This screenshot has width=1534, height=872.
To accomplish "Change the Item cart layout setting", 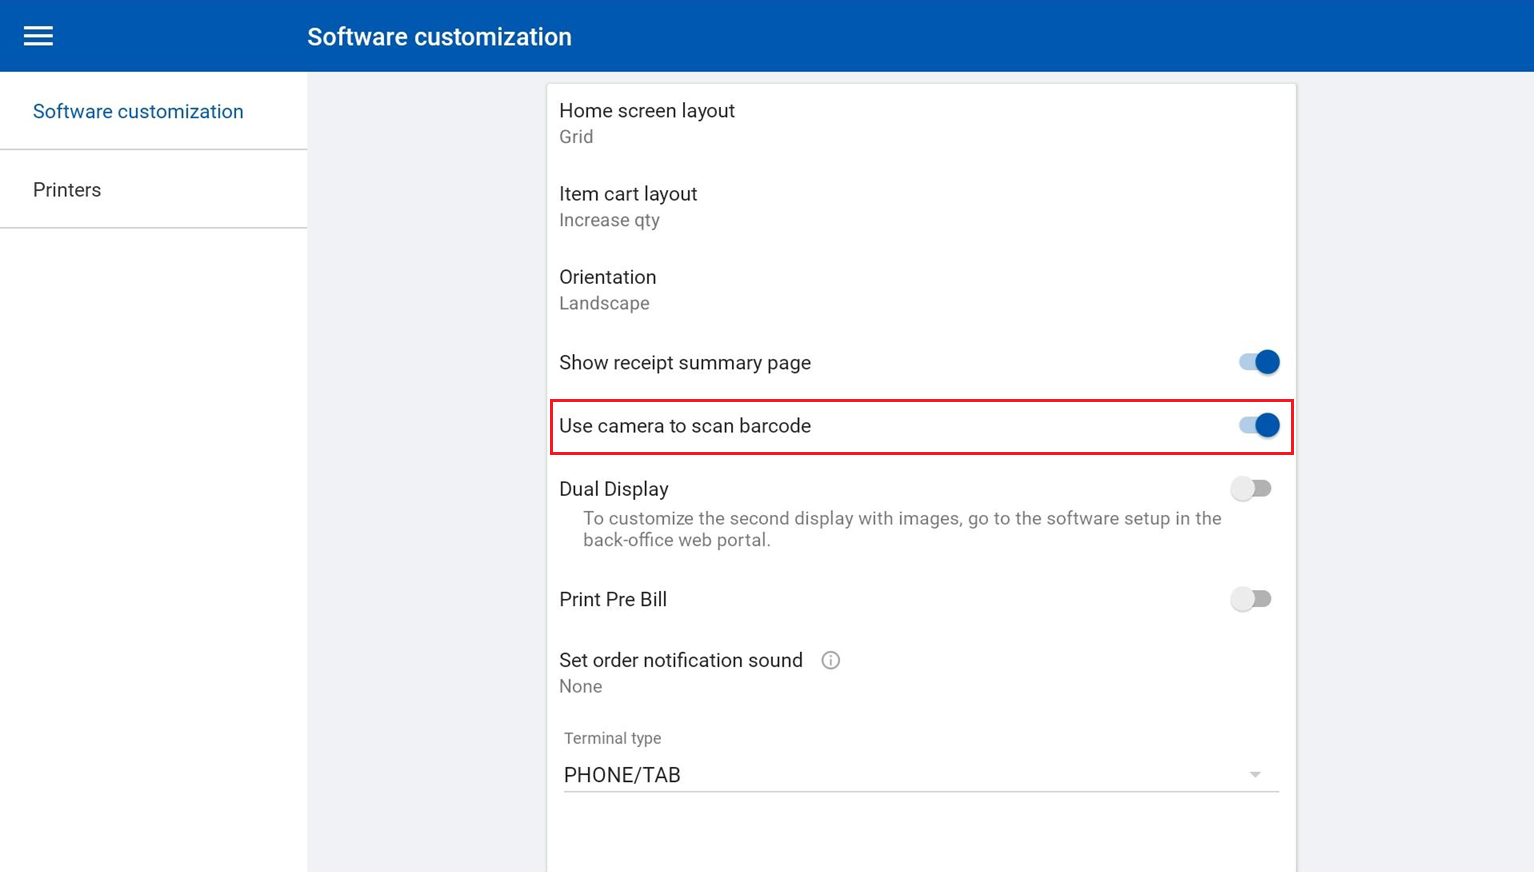I will (x=628, y=194).
